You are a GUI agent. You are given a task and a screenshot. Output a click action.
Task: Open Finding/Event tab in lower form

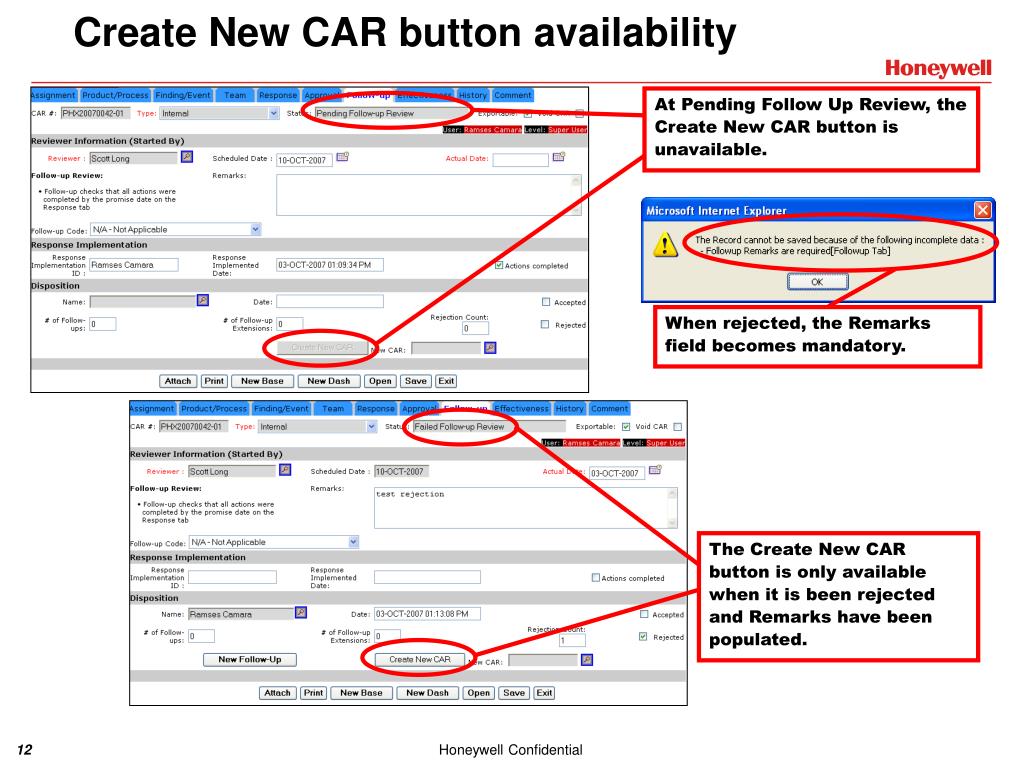tap(281, 409)
